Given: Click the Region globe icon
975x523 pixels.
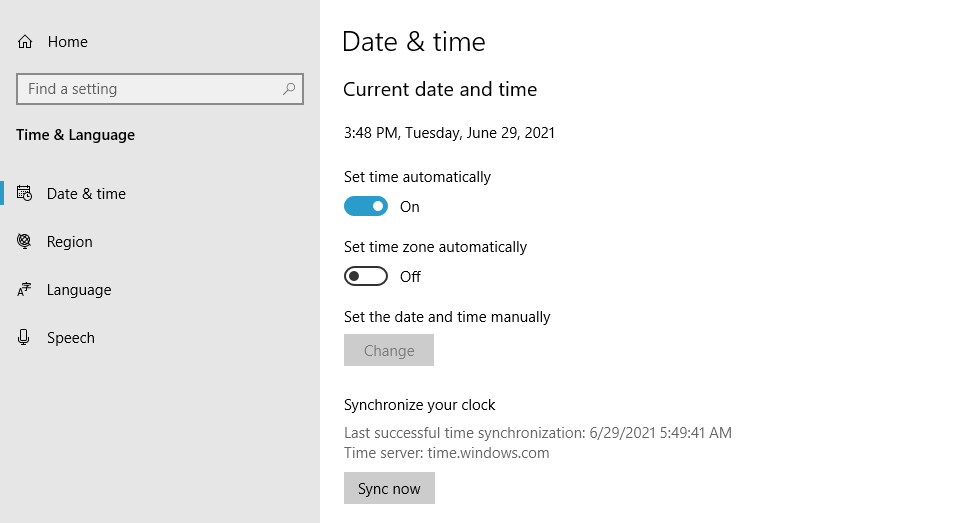Looking at the screenshot, I should coord(25,242).
